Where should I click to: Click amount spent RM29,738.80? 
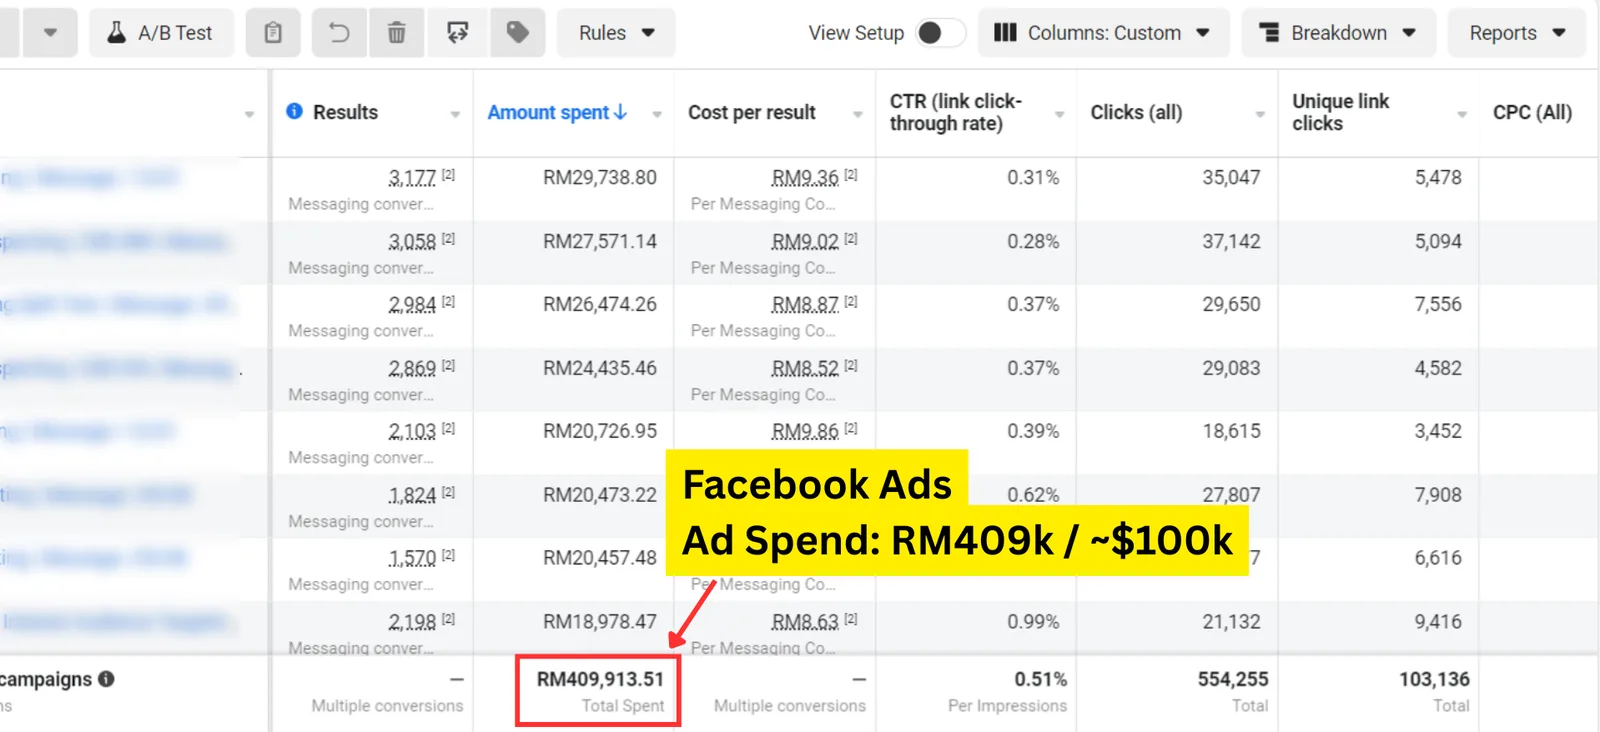click(600, 178)
